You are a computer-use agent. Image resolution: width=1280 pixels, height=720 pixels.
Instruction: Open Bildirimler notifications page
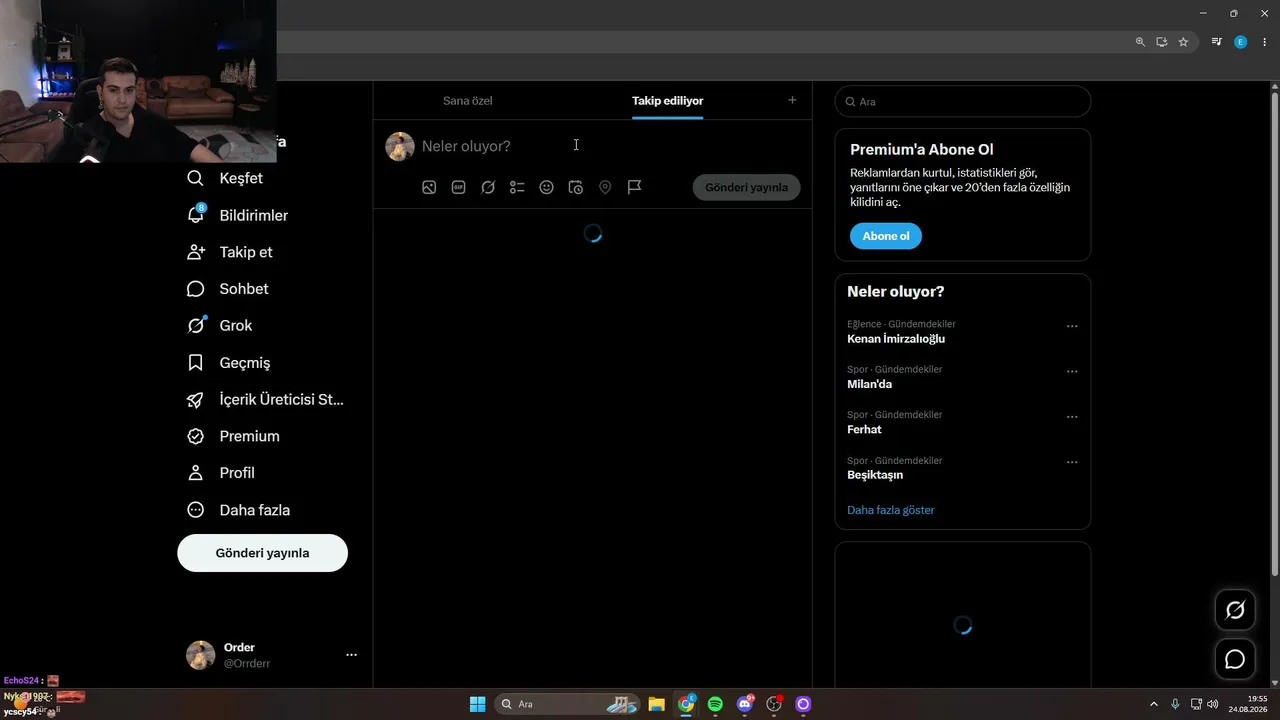tap(237, 215)
